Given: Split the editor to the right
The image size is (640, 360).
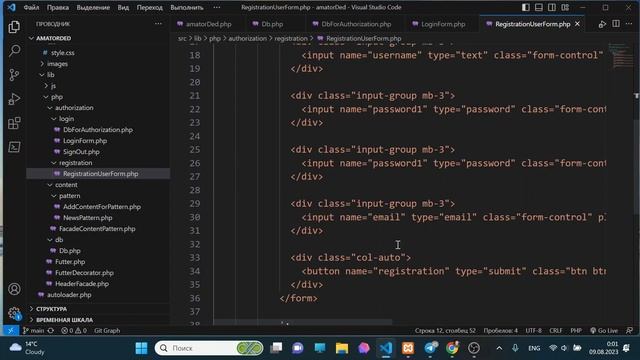Looking at the screenshot, I should tap(616, 24).
